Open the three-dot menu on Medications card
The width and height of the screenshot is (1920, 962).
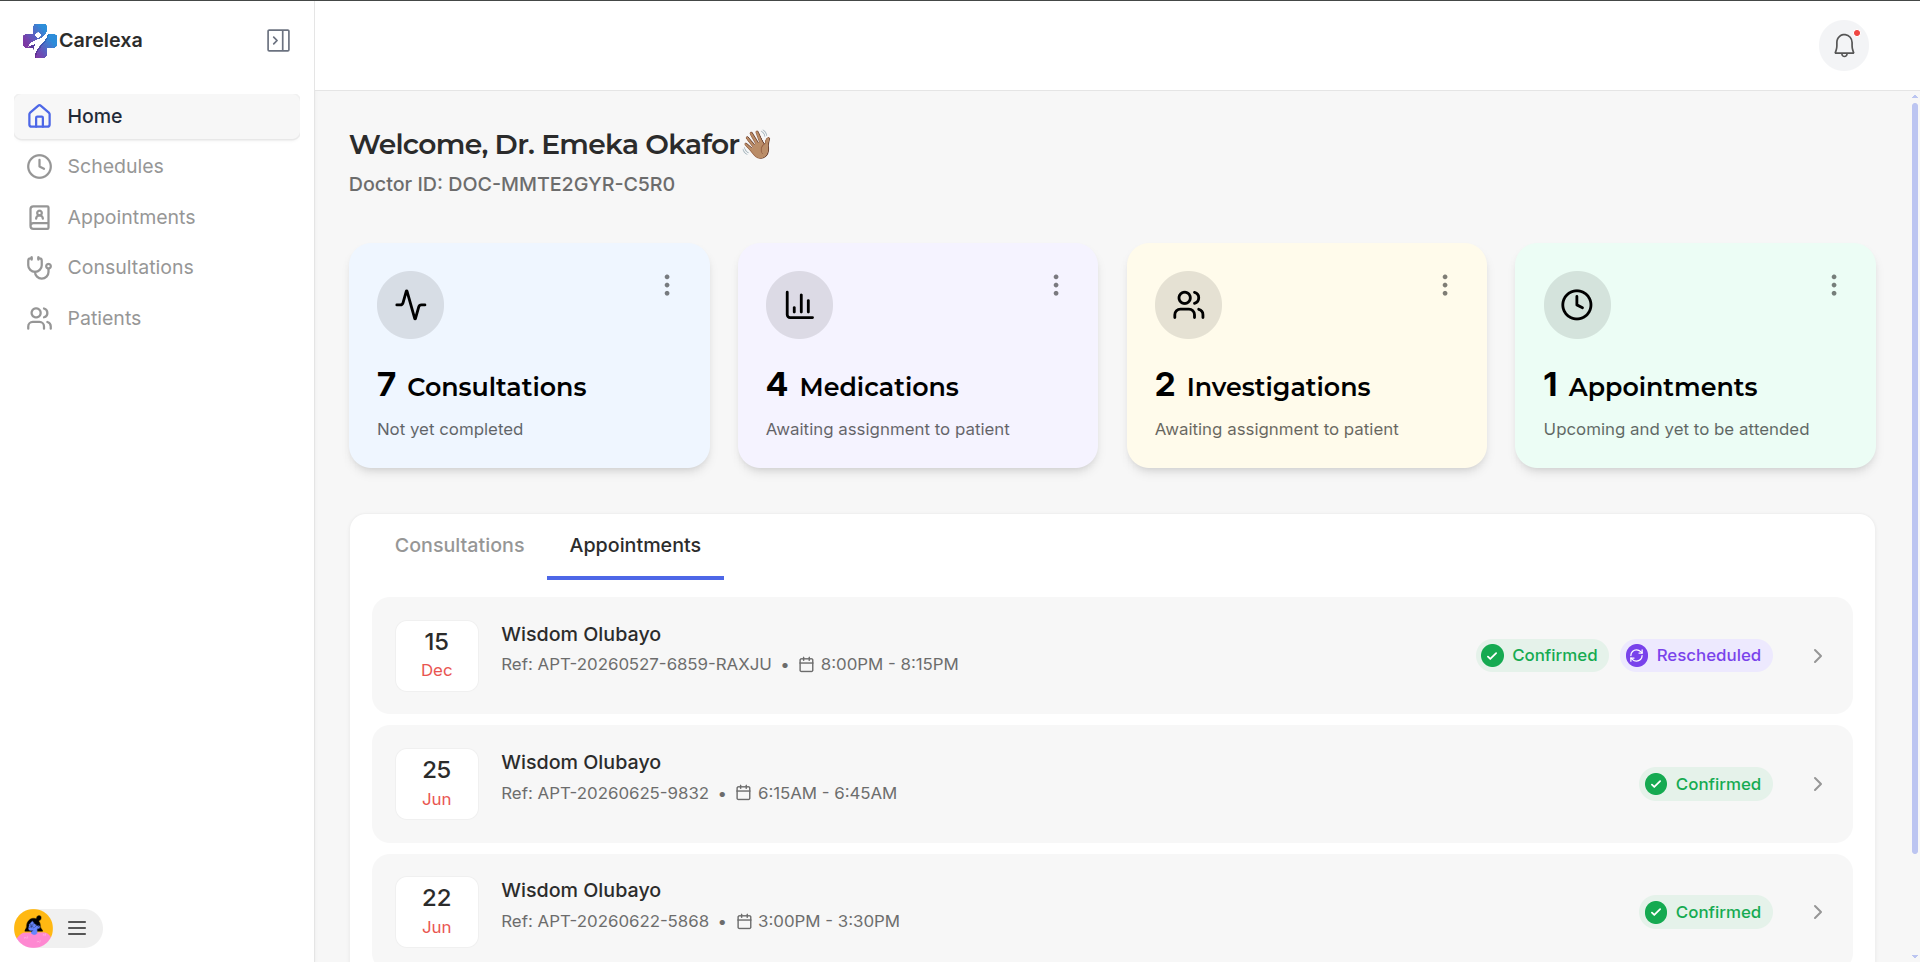1056,285
